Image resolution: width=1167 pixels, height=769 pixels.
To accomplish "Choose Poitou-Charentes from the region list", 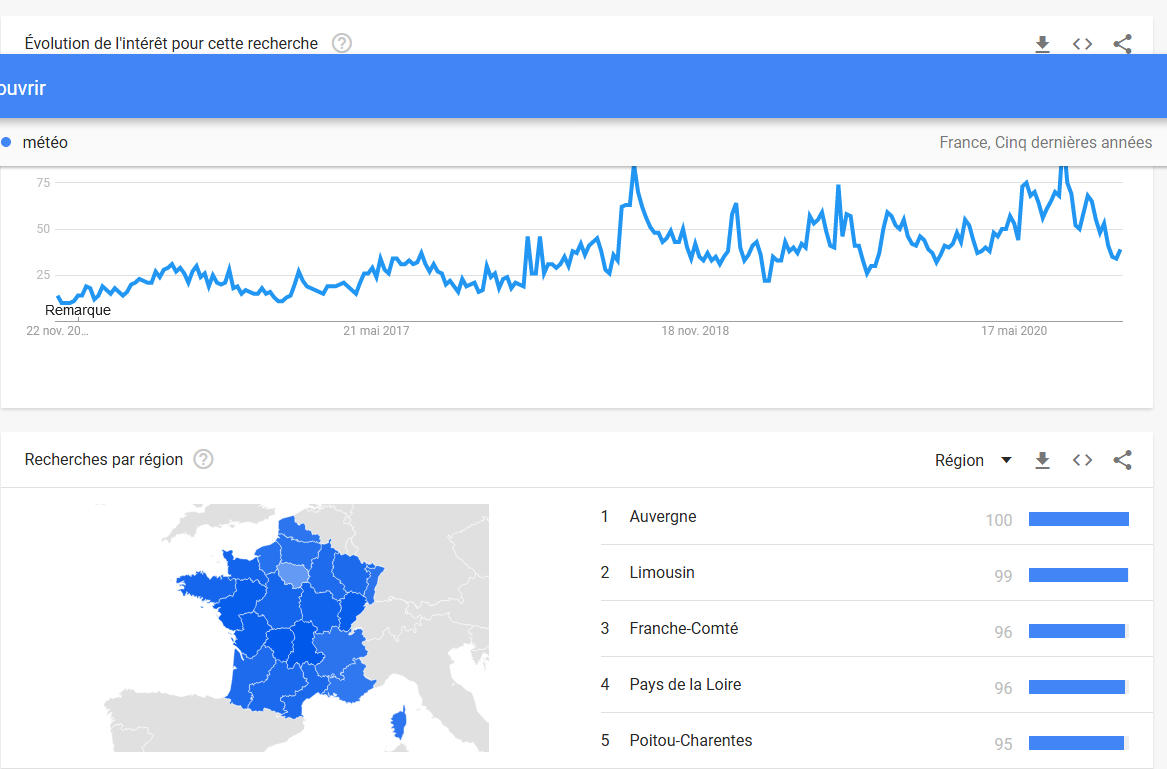I will point(691,741).
